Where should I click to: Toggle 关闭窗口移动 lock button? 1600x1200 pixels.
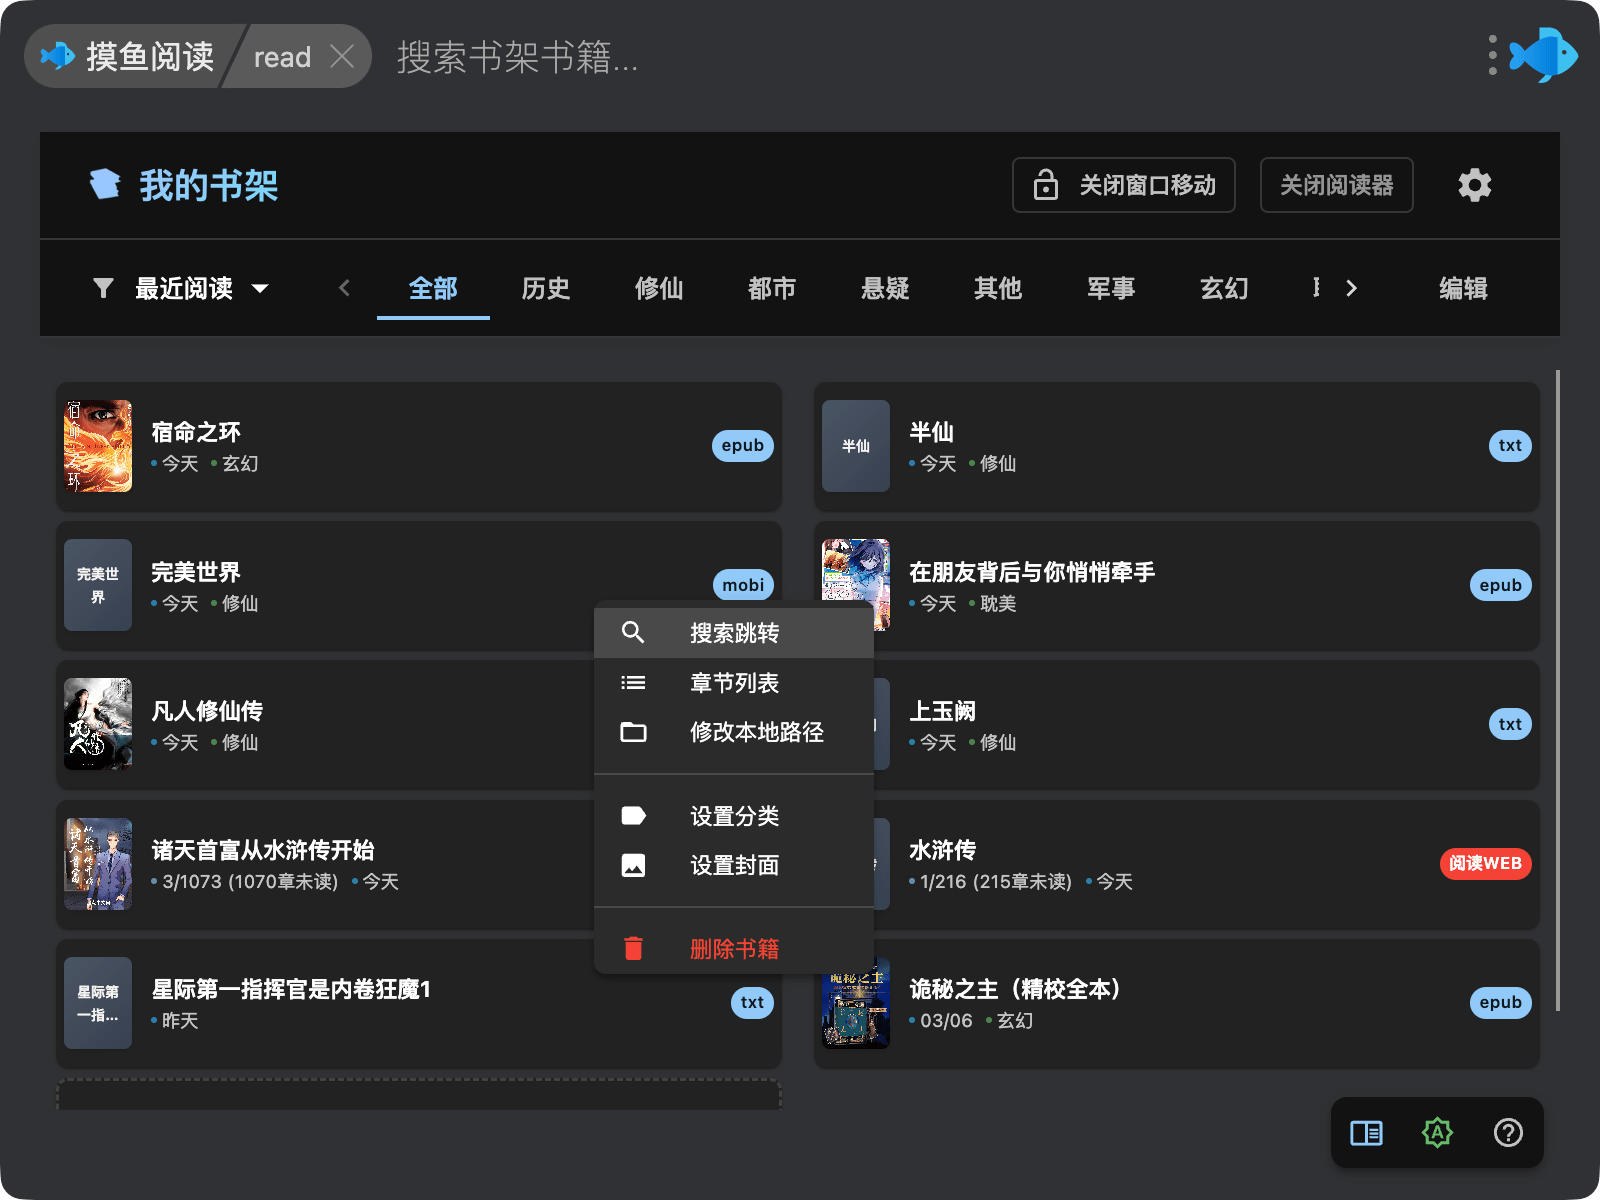pos(1123,185)
